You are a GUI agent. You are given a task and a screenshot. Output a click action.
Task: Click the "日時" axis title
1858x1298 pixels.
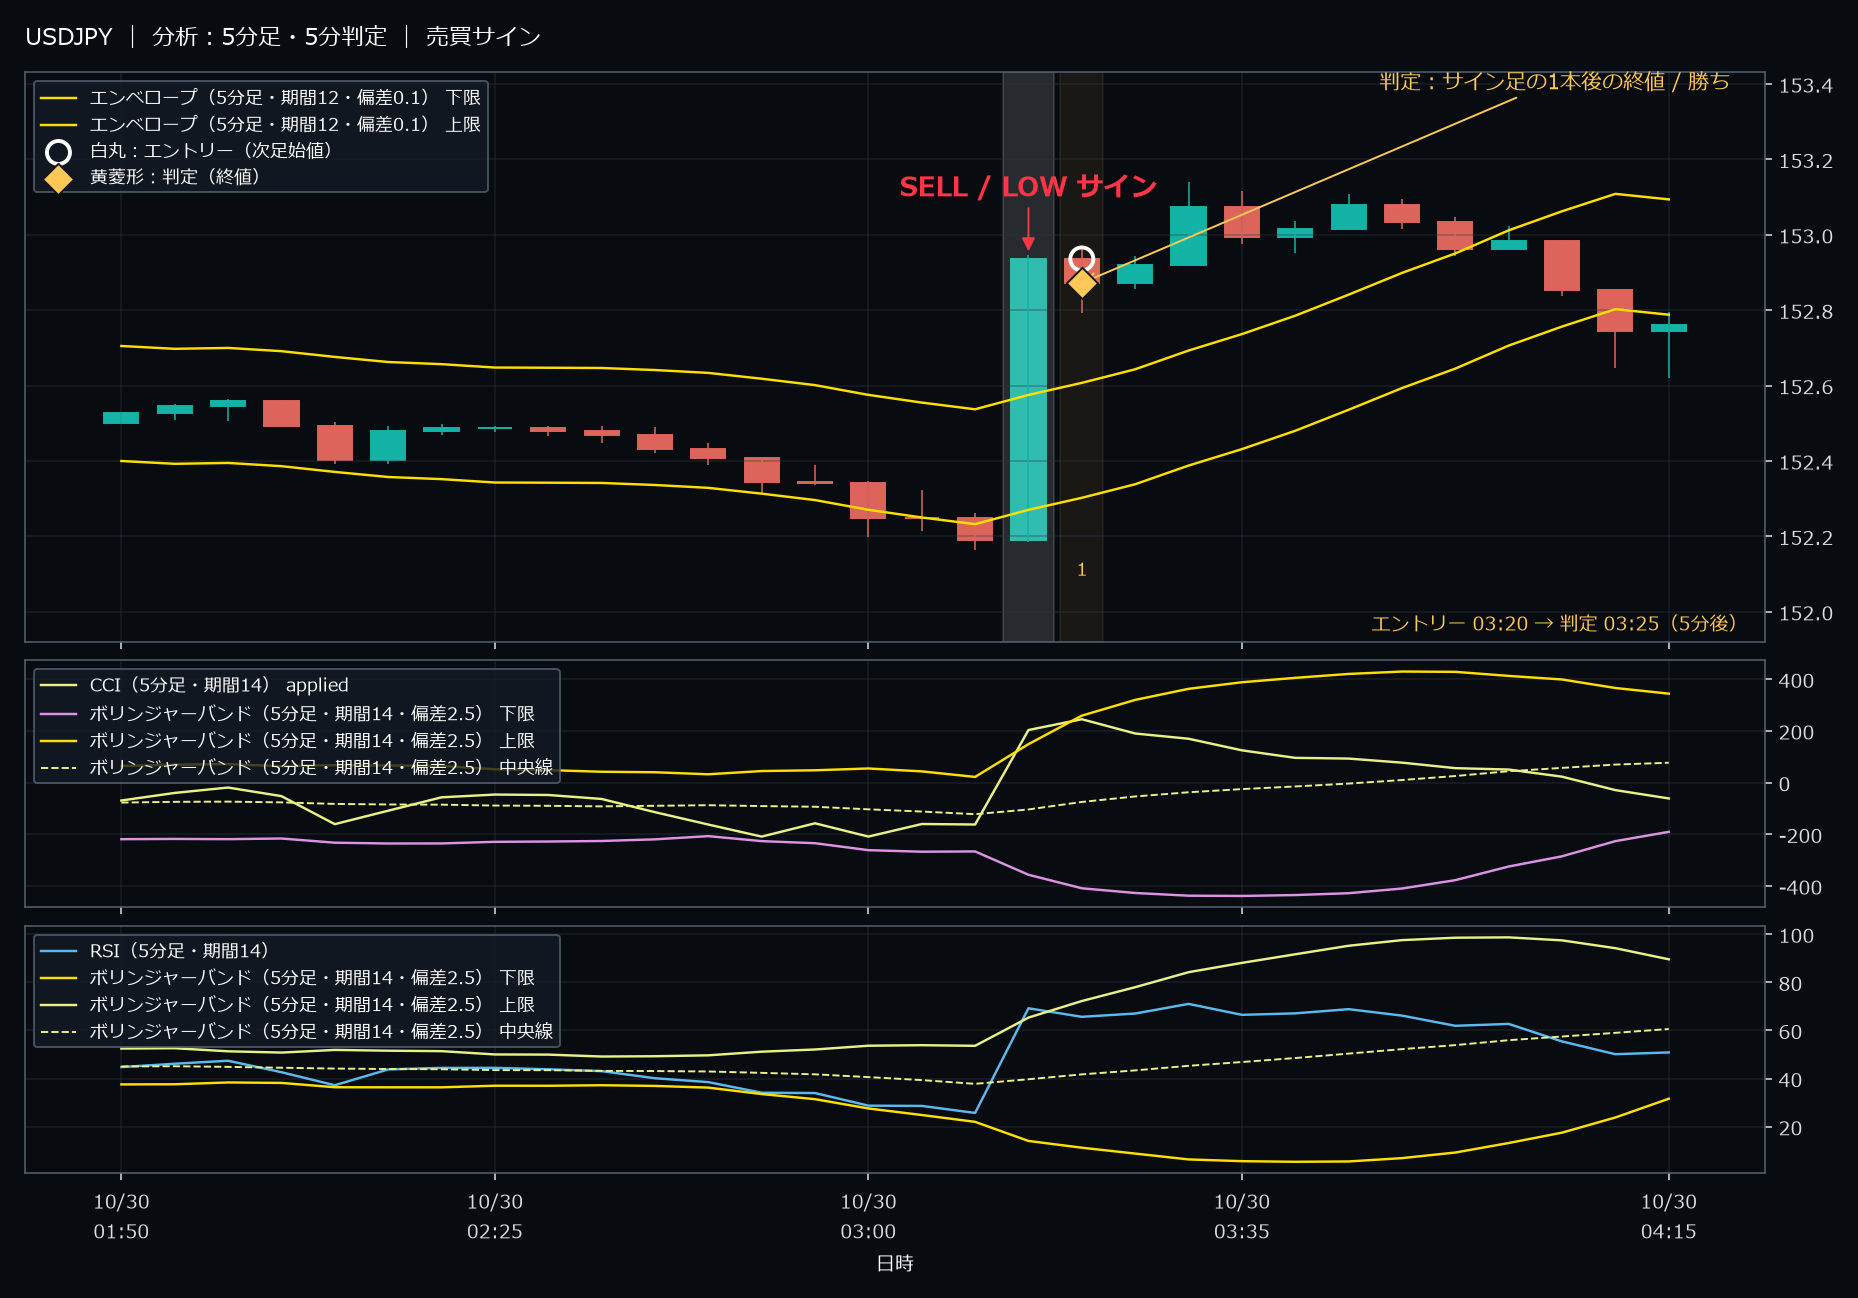coord(895,1263)
